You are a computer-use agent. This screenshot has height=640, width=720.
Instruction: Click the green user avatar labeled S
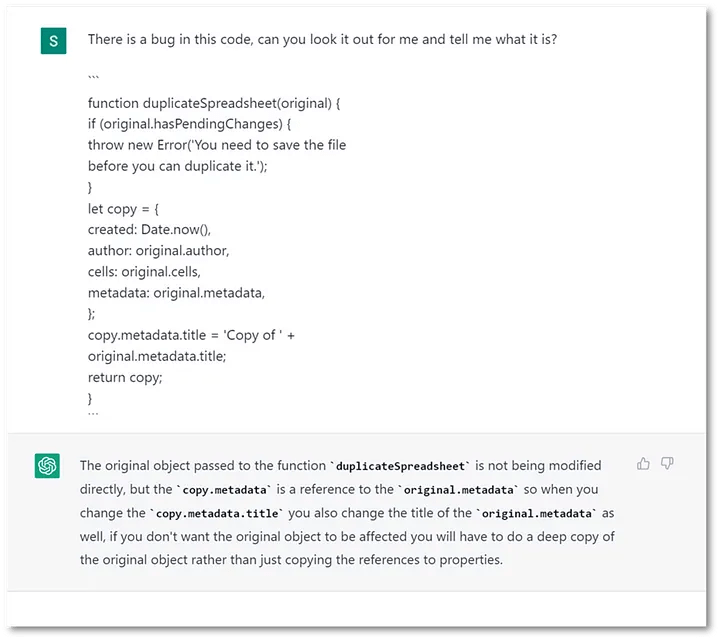[53, 41]
